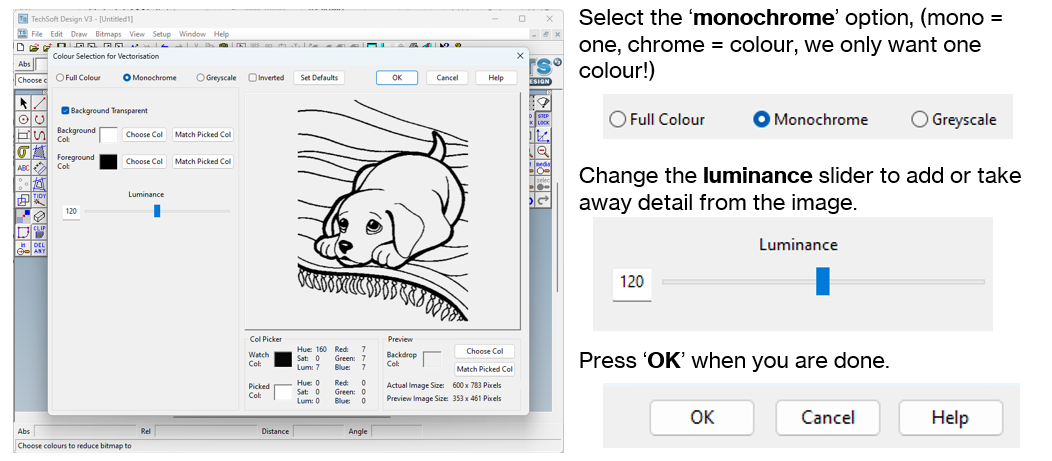
Task: Click the black Foreground colour swatch
Action: point(107,161)
